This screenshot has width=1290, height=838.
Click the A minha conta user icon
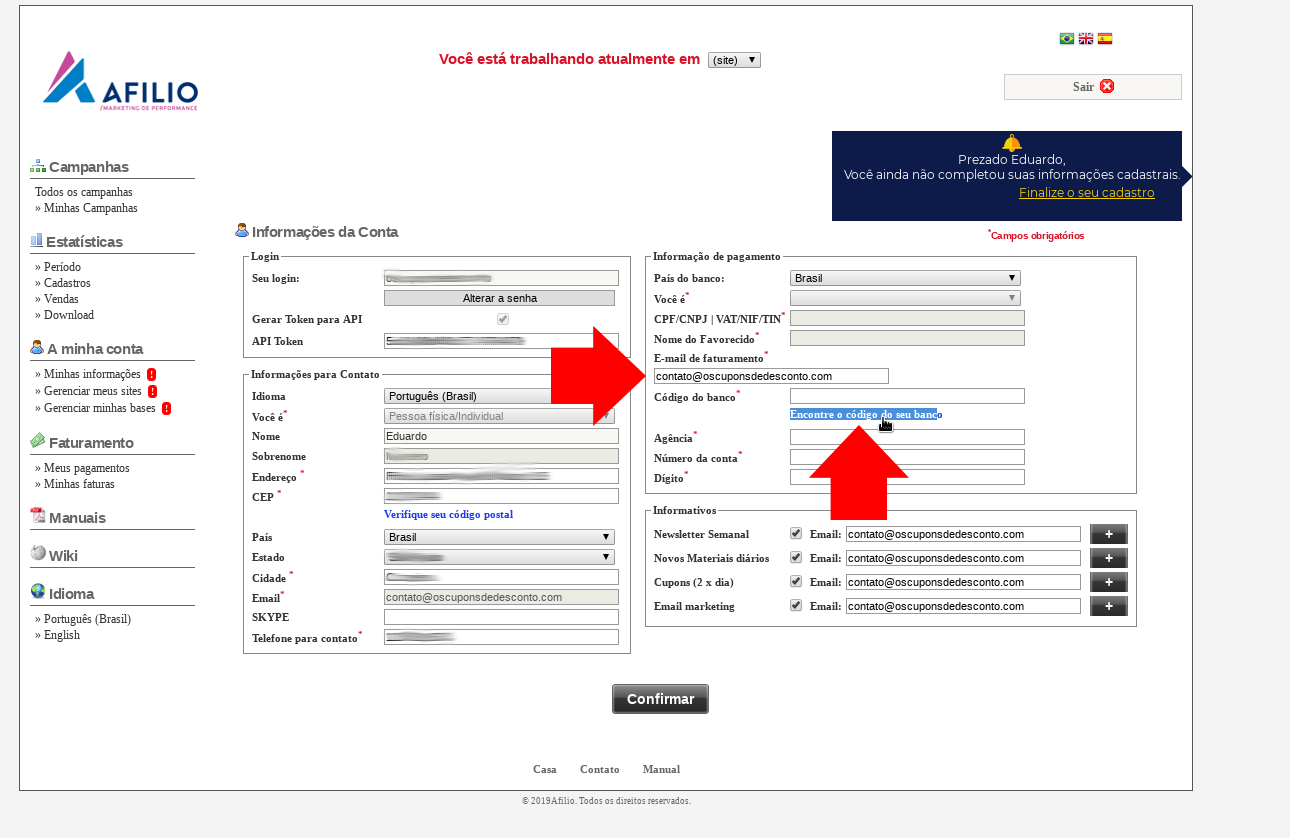[37, 347]
